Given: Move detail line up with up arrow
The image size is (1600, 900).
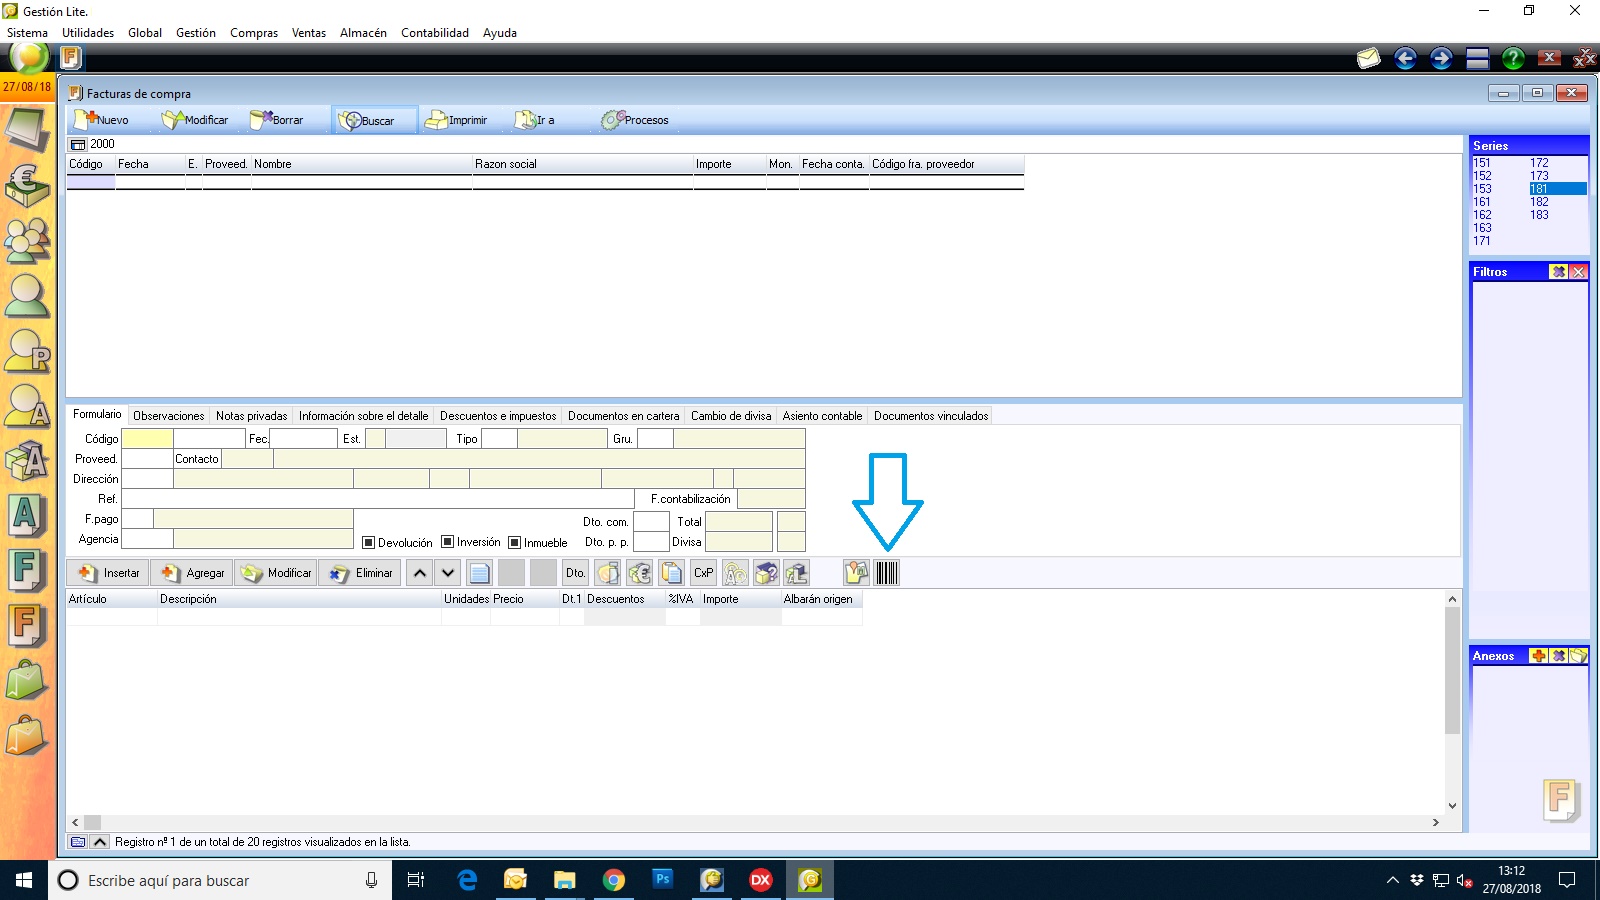Looking at the screenshot, I should [420, 573].
